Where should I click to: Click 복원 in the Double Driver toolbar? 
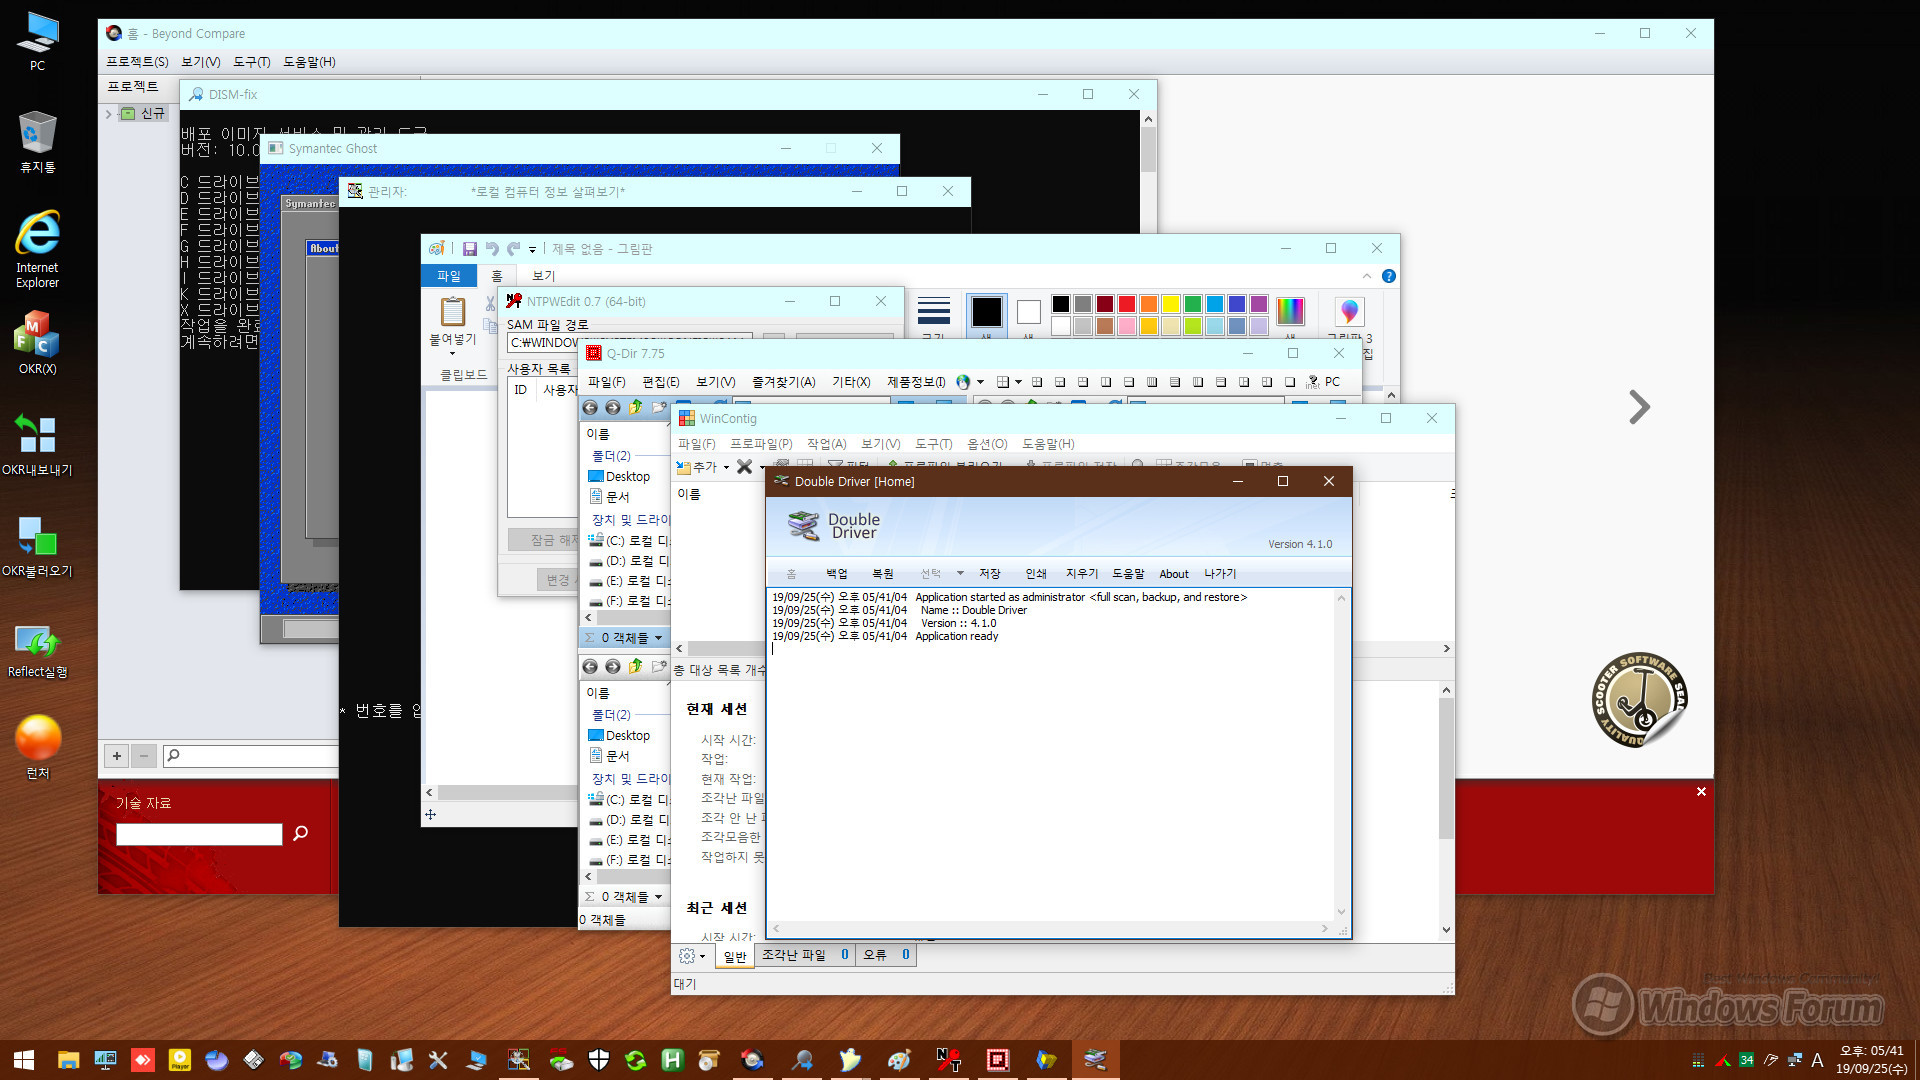click(x=882, y=574)
